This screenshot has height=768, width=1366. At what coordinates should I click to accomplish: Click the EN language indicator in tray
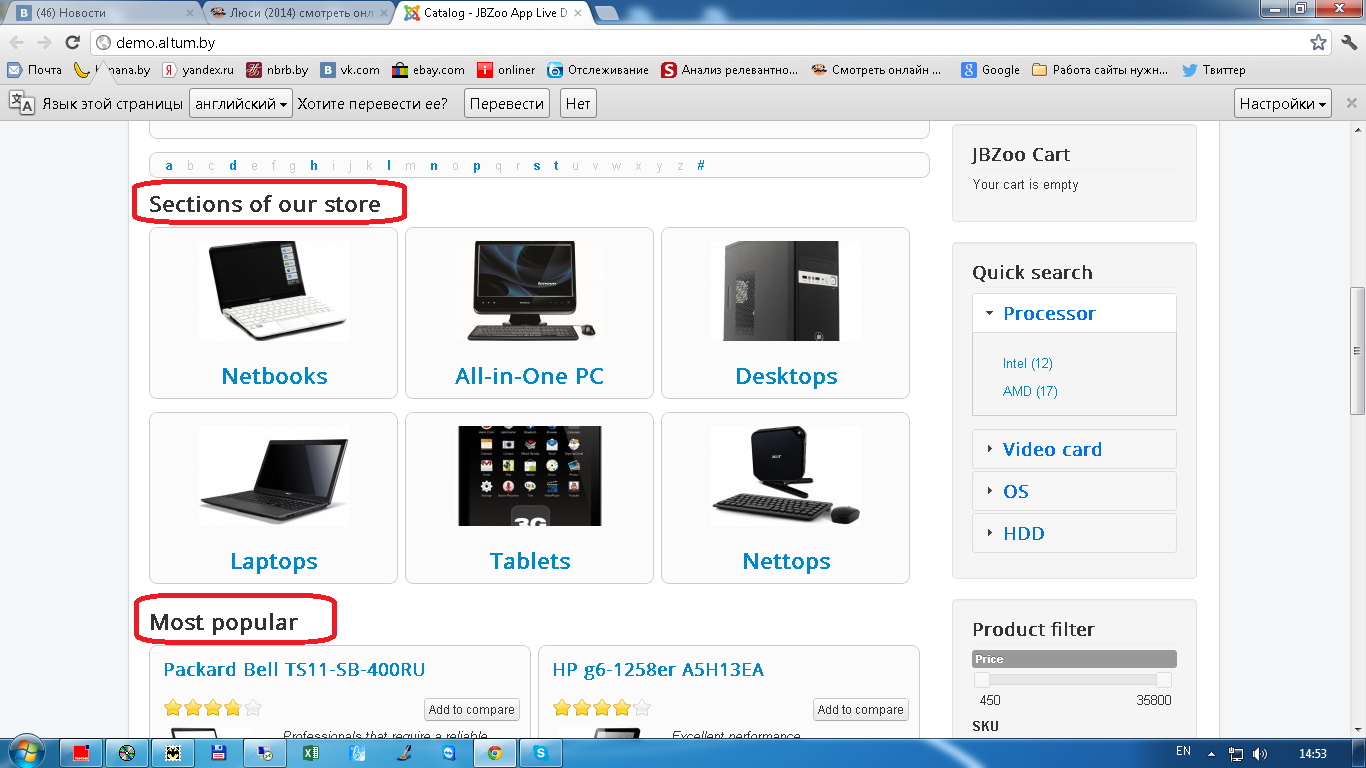tap(1183, 752)
